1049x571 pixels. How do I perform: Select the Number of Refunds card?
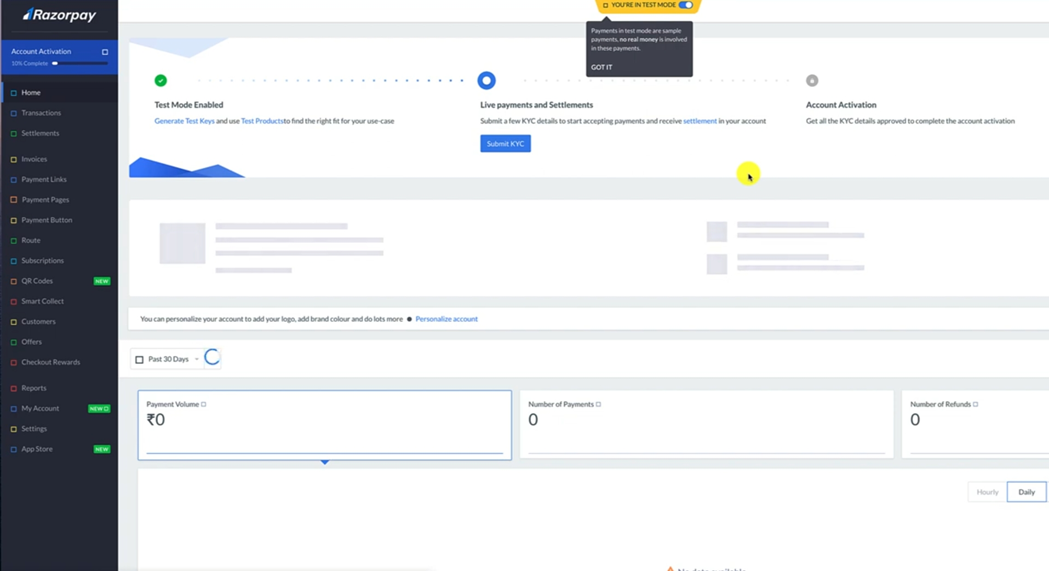975,425
